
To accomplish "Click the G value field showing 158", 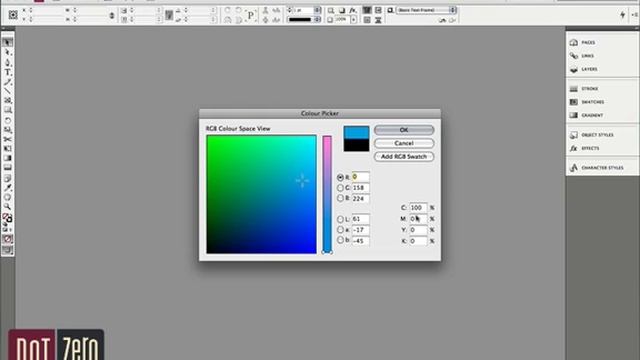I will coord(360,188).
